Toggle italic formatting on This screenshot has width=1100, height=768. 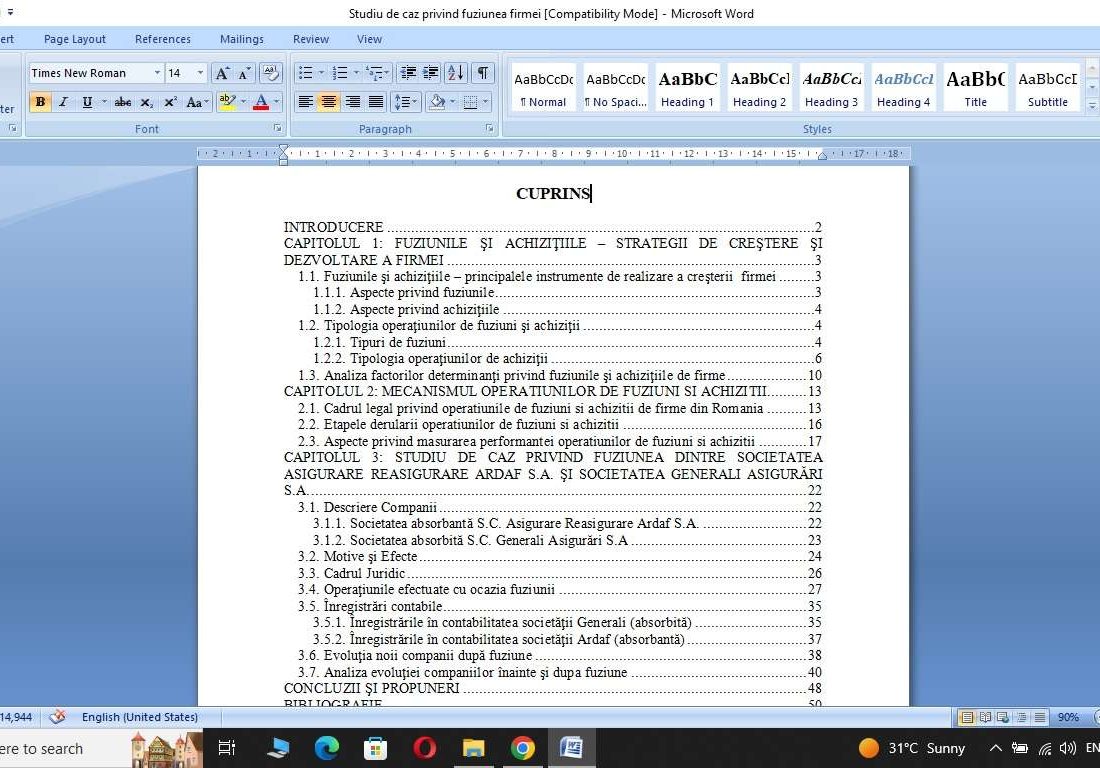(x=62, y=102)
